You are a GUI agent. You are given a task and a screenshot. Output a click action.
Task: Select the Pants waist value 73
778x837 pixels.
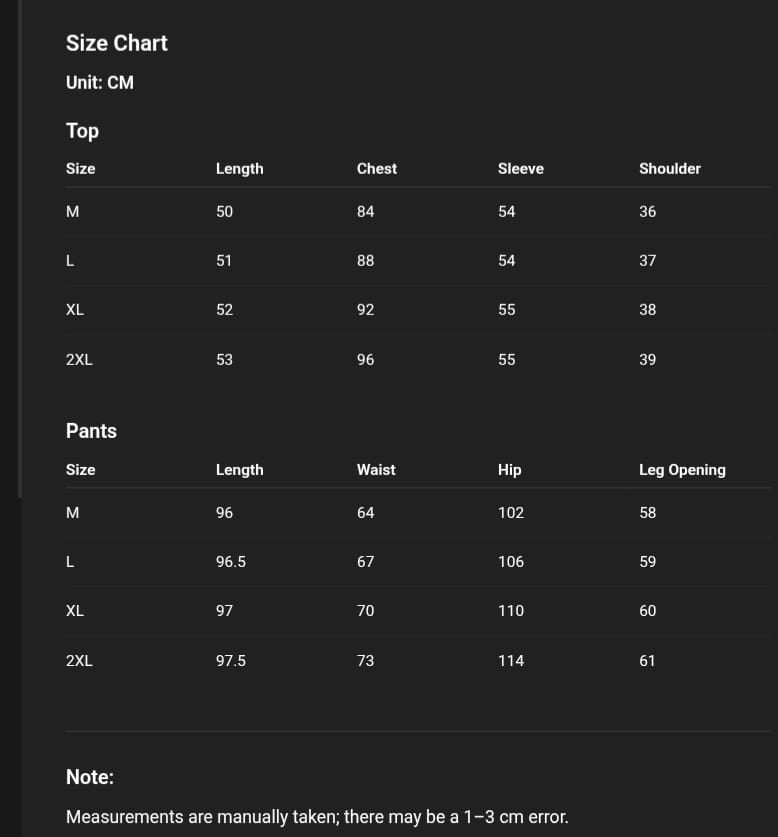point(366,661)
